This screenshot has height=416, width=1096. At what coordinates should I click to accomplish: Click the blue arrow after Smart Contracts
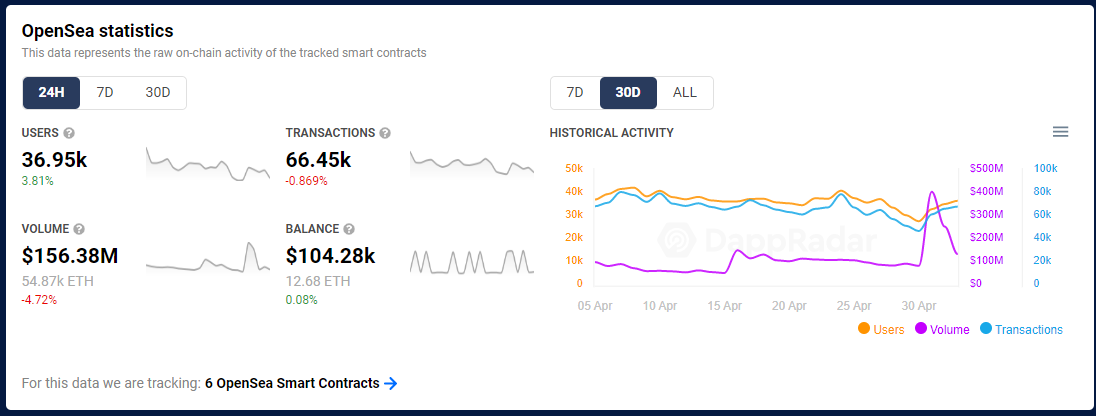(x=391, y=383)
